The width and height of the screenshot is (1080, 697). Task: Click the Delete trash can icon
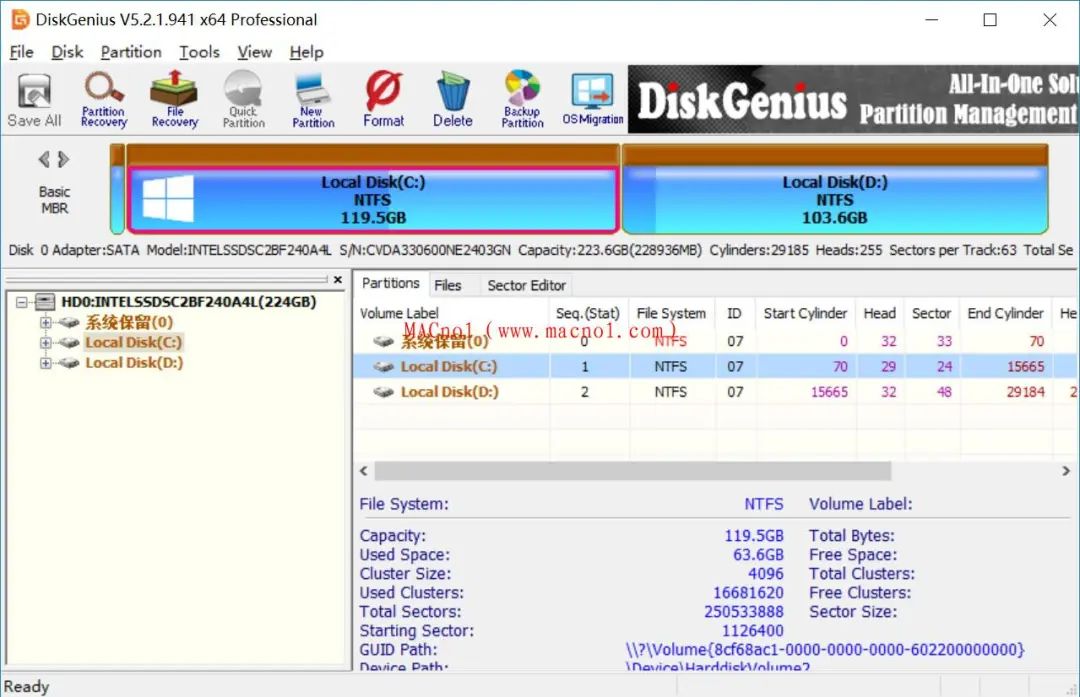[x=453, y=101]
